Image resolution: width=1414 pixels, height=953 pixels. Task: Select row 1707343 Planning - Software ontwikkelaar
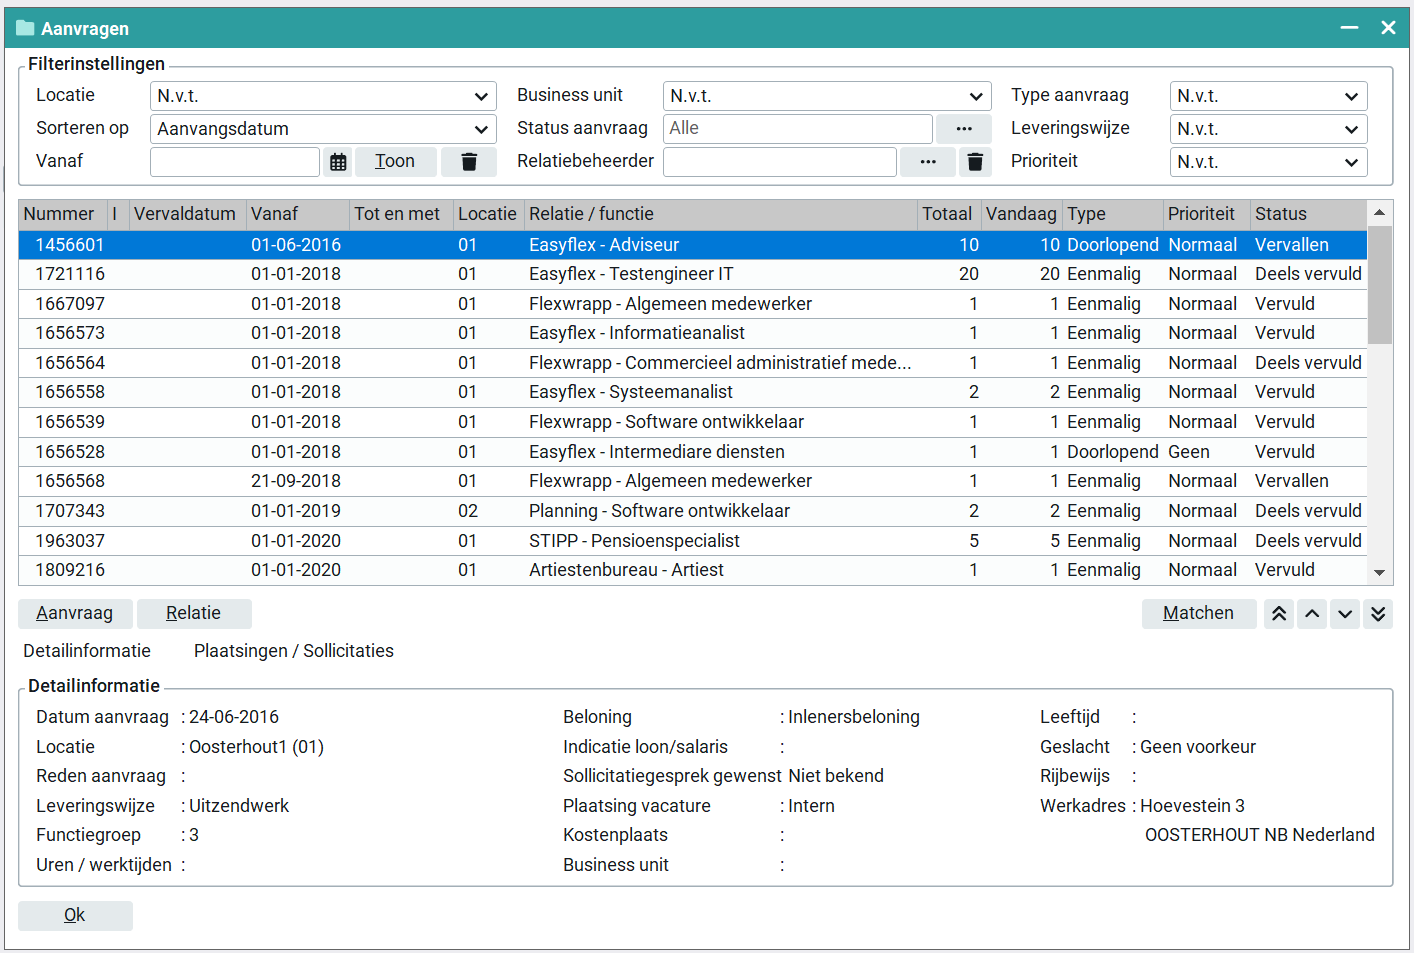click(x=692, y=512)
